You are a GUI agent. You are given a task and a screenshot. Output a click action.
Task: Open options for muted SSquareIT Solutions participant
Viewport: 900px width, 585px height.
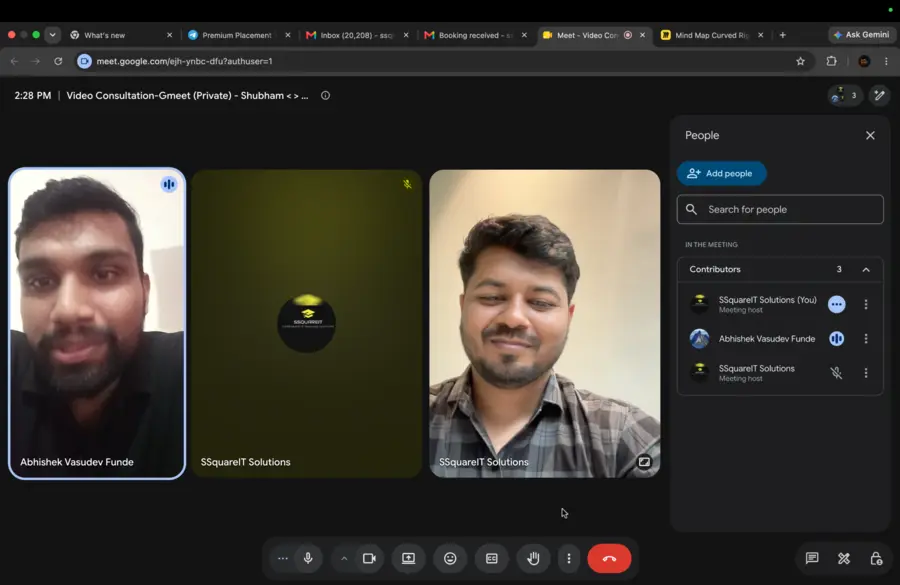click(x=866, y=373)
